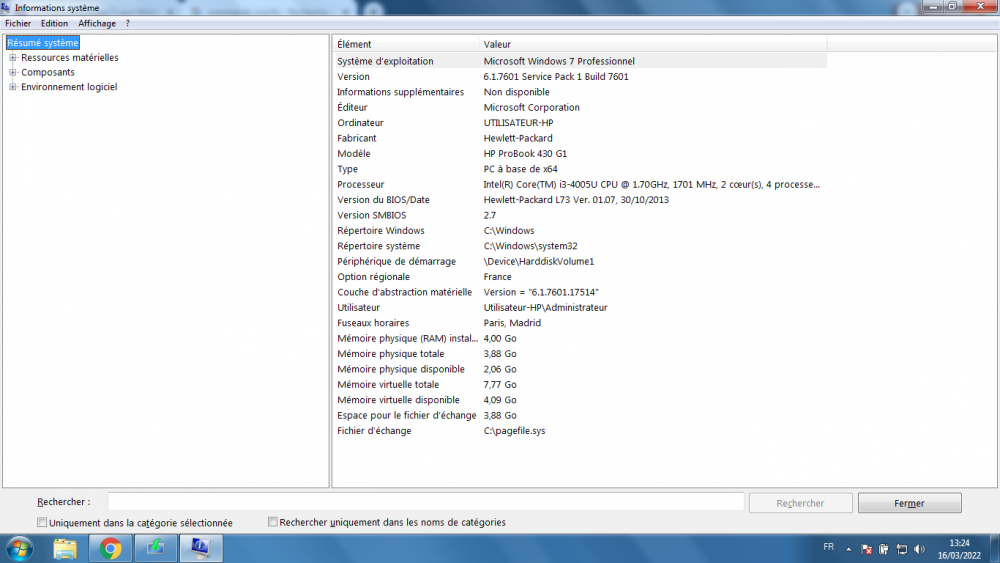Select Utilisateur-HP\Administrateur value
Screen dimensions: 1000x563
(545, 307)
